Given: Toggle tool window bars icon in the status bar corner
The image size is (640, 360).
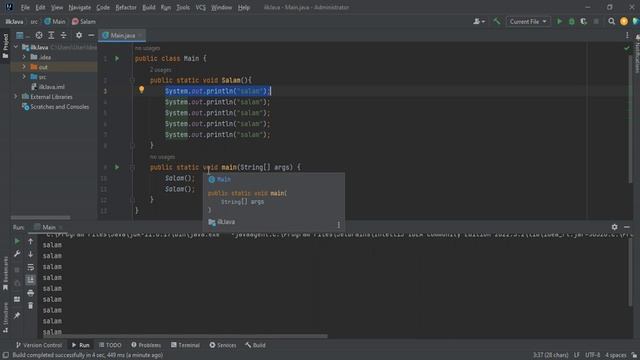Looking at the screenshot, I should click(x=5, y=355).
